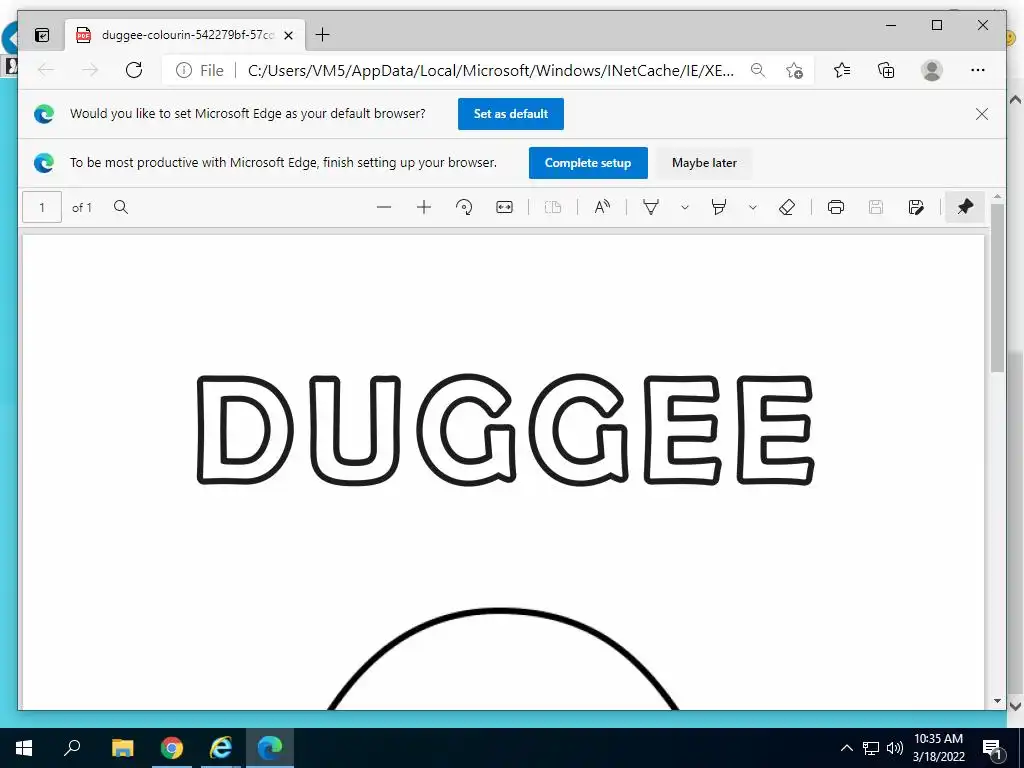Open Collections panel
The width and height of the screenshot is (1024, 768).
pos(886,70)
